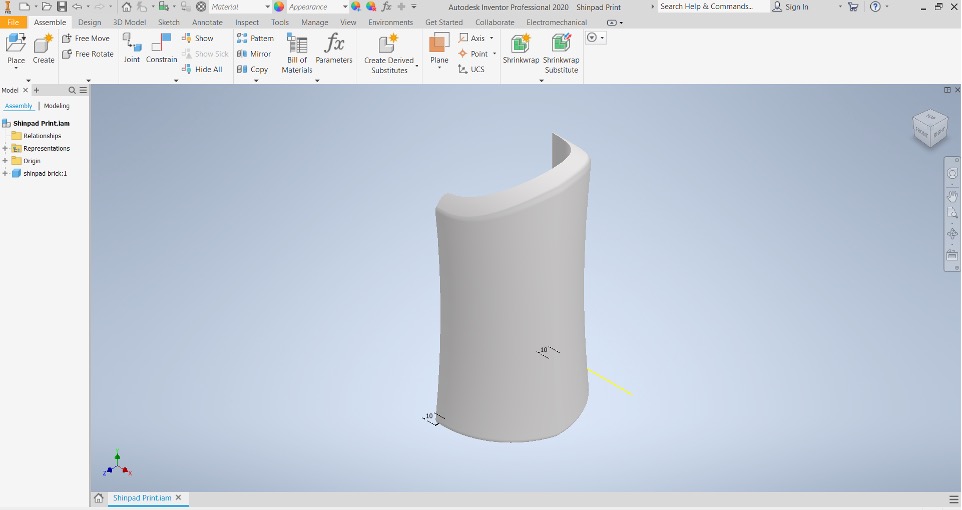Switch to the 3D Model tab

point(129,22)
